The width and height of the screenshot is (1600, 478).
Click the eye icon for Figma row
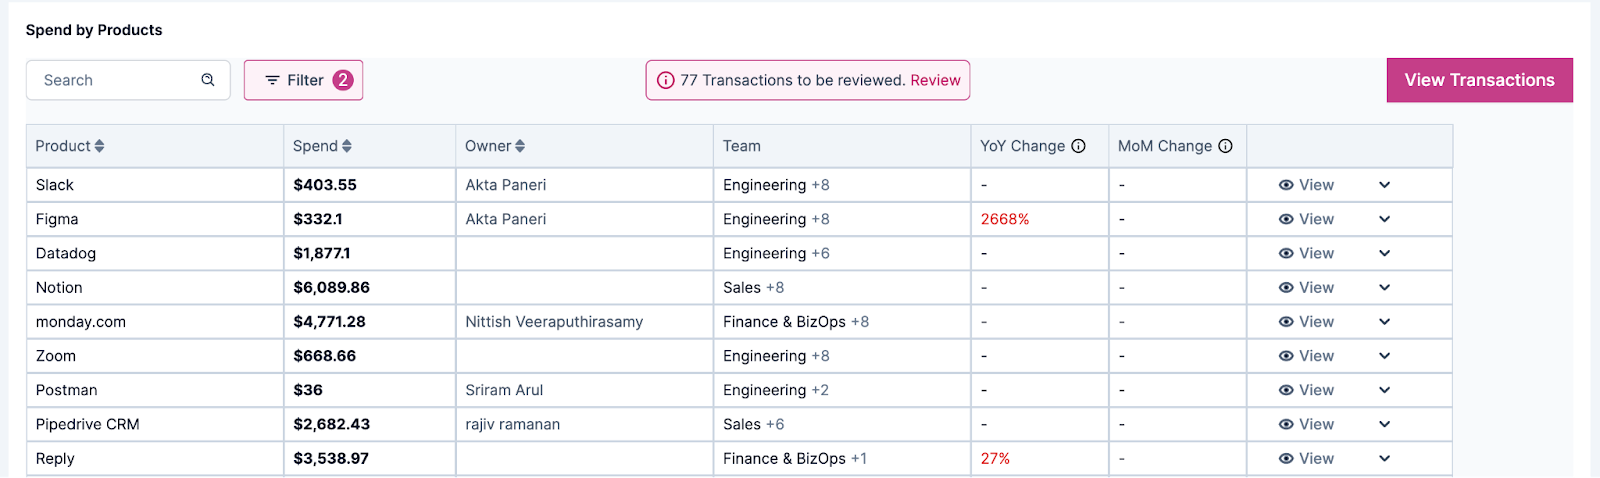pos(1286,219)
